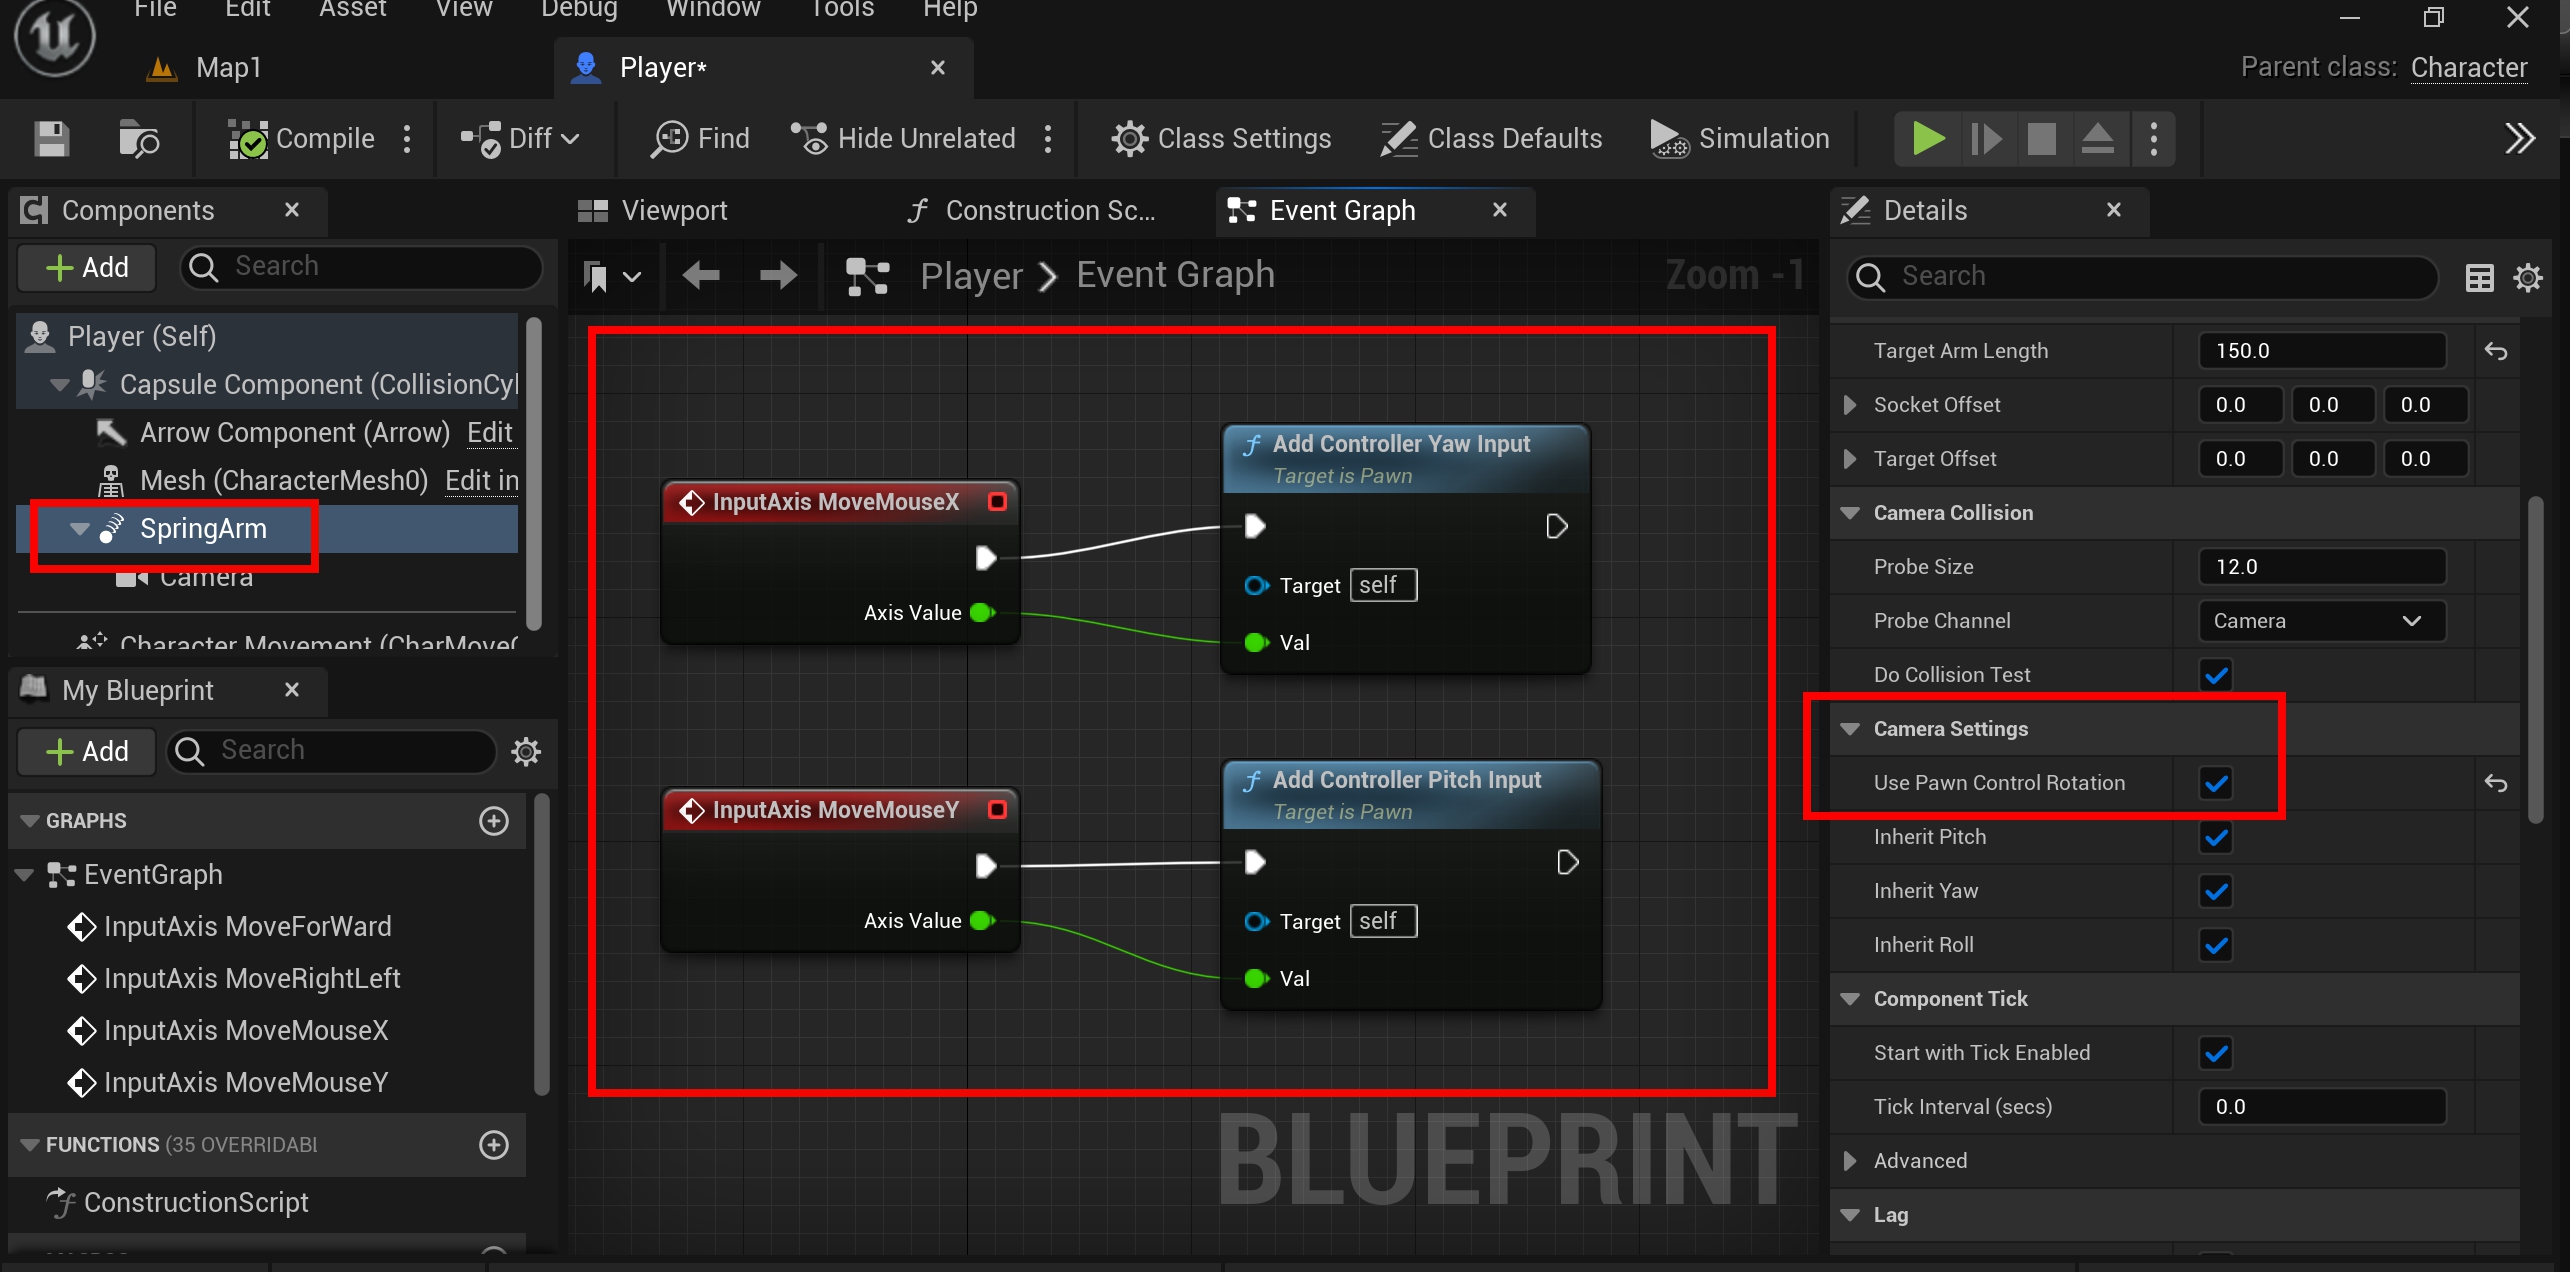Viewport: 2570px width, 1272px height.
Task: Click the Add Controller Pitch Input node header
Action: pos(1410,794)
